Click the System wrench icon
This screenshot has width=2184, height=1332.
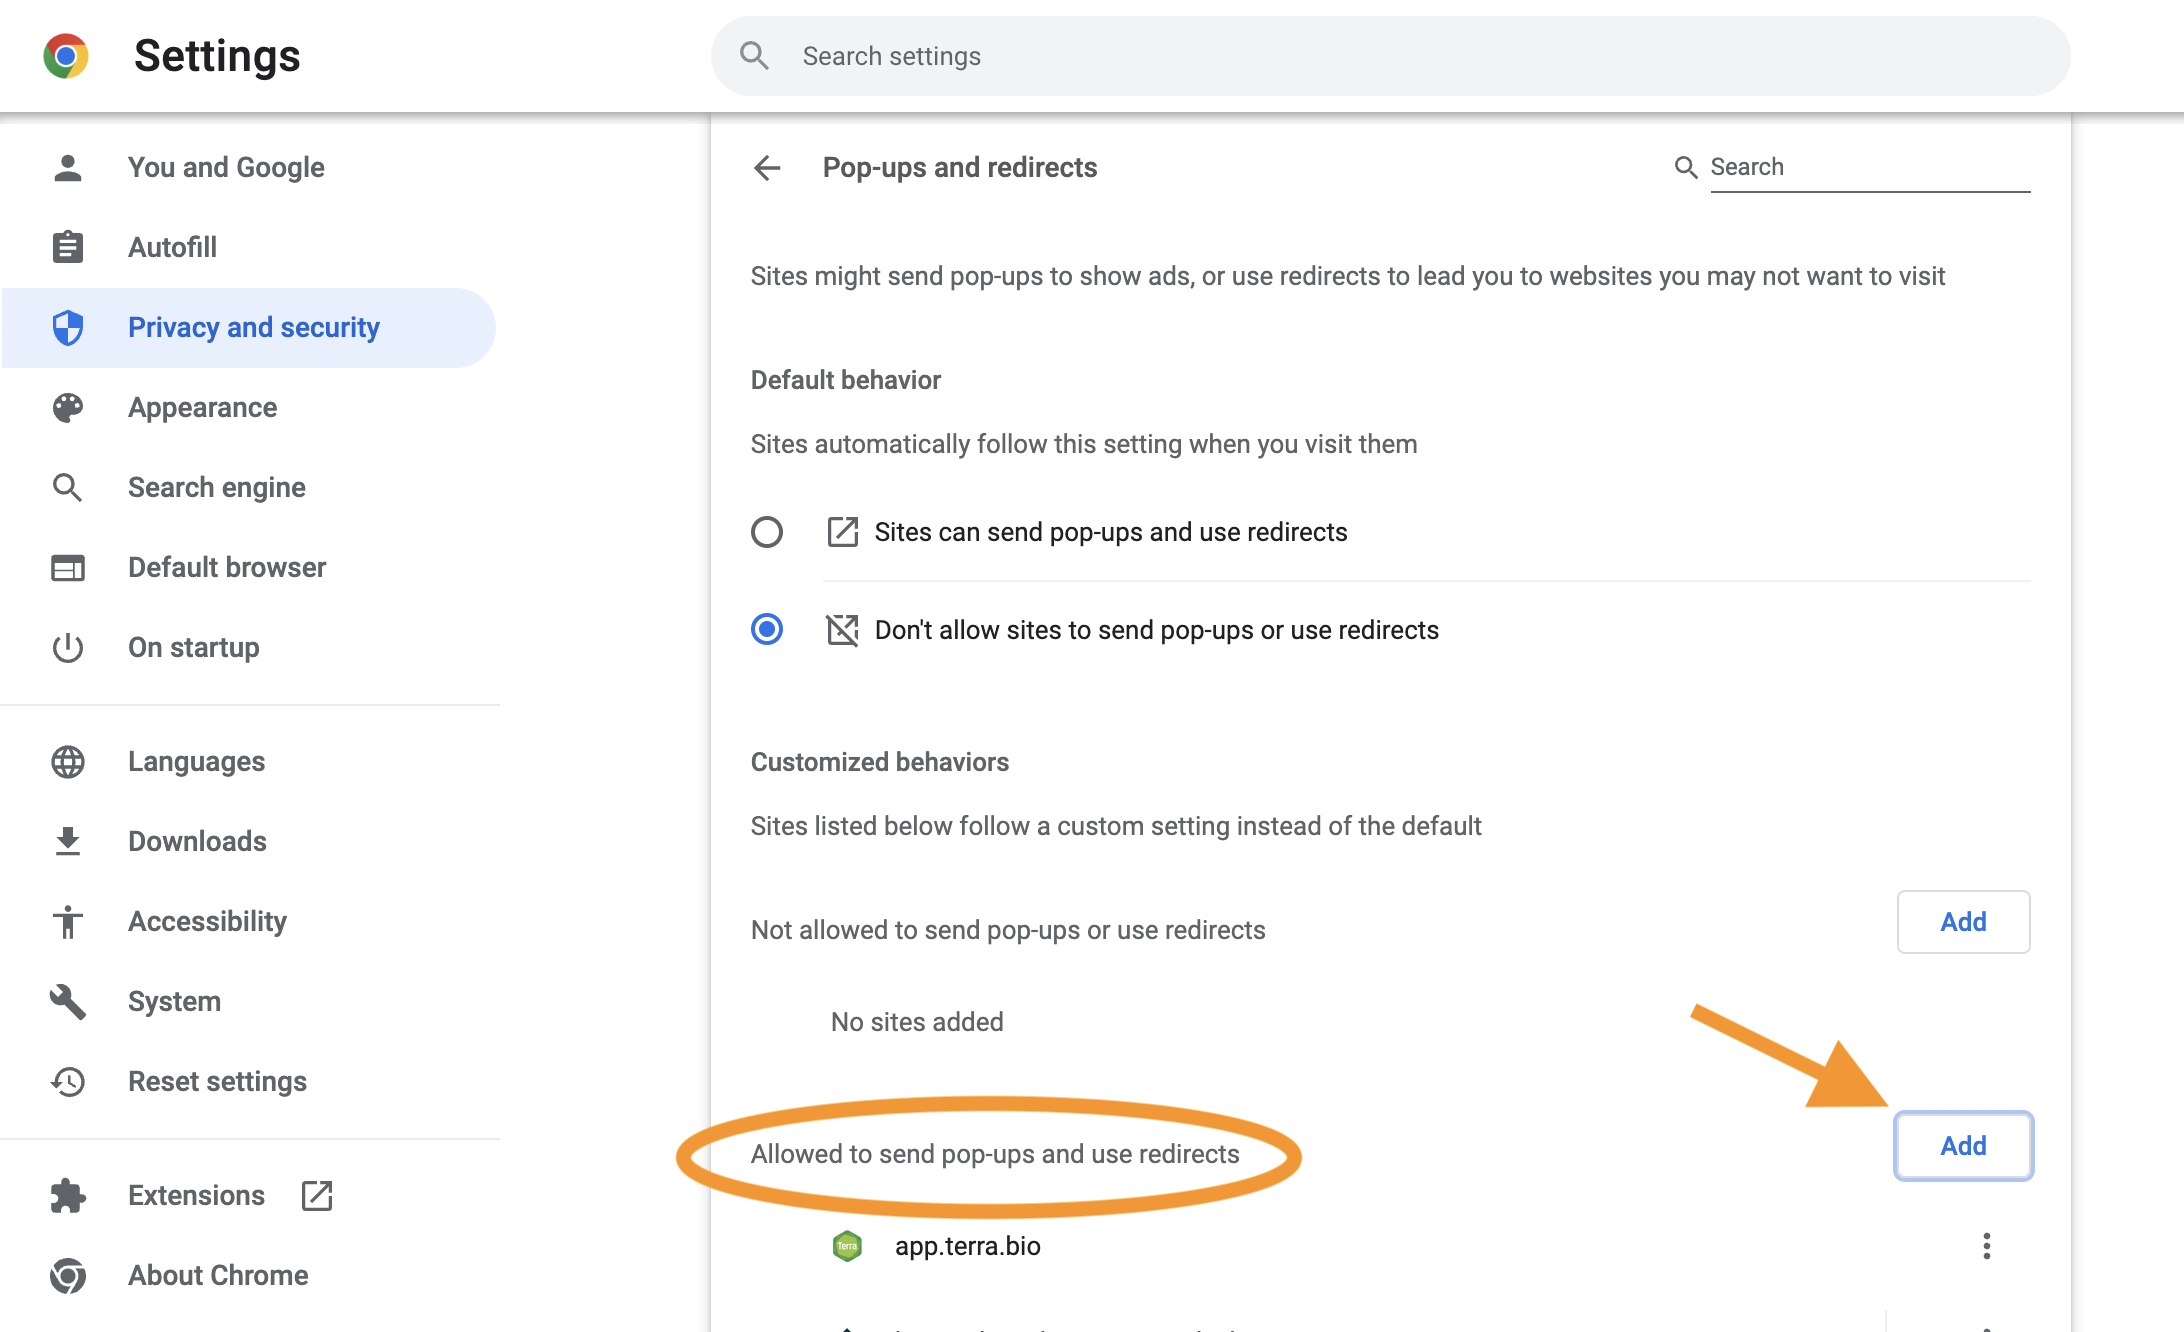[68, 1002]
